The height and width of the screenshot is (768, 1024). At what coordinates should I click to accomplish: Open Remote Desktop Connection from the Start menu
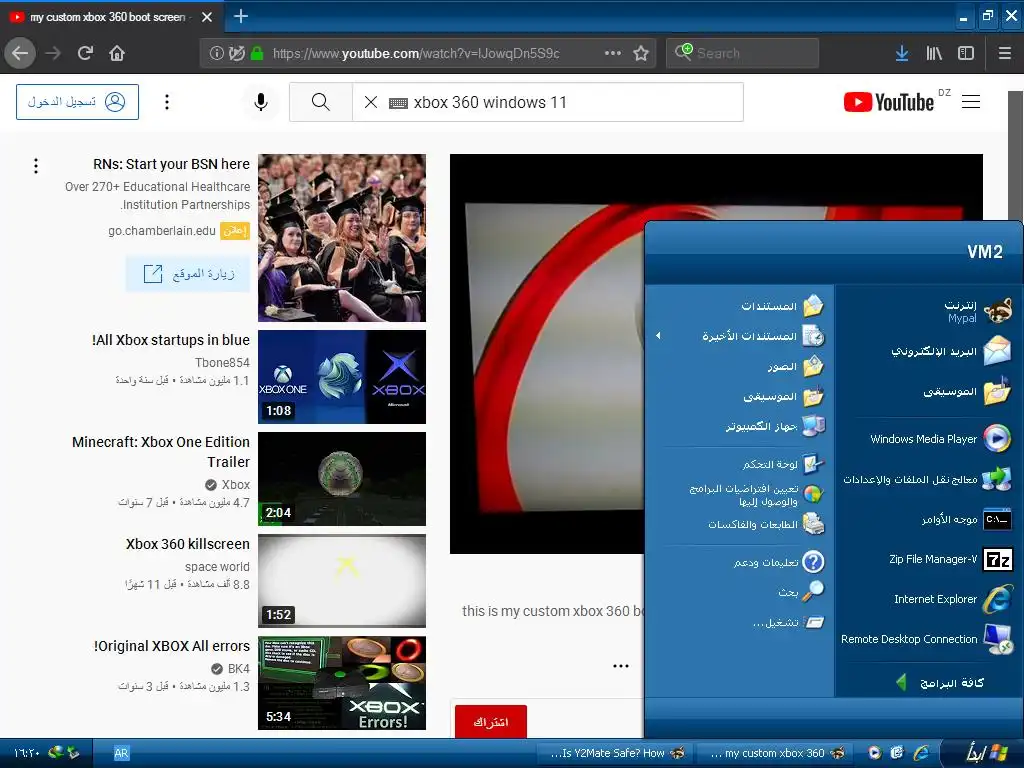pyautogui.click(x=927, y=639)
